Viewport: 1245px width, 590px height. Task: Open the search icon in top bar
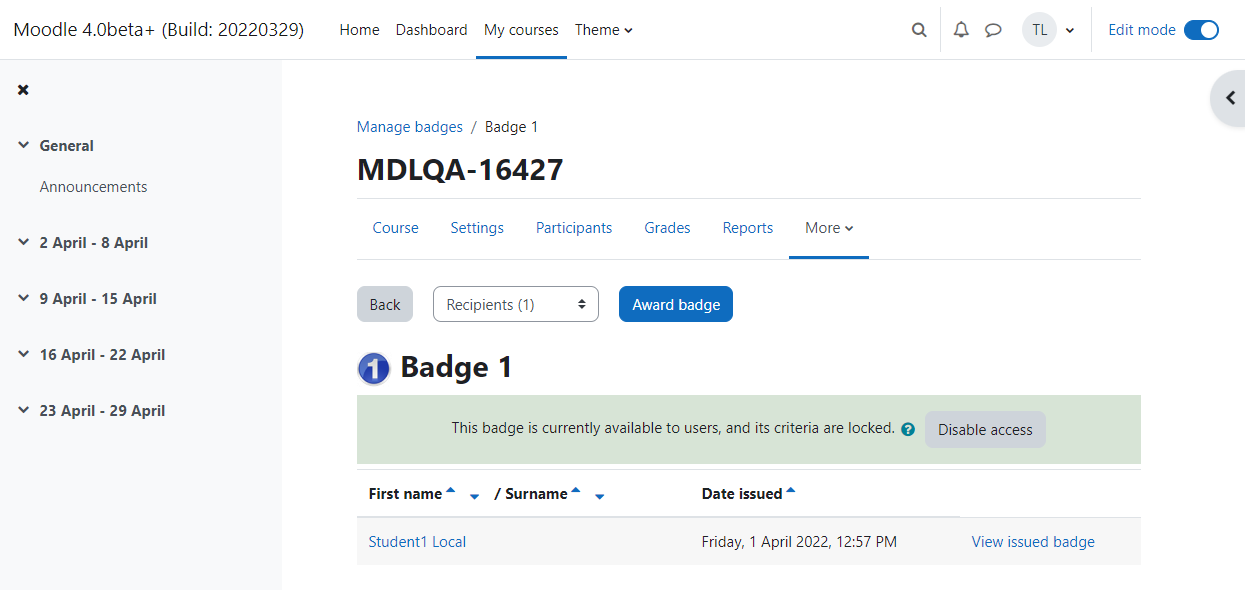coord(919,30)
